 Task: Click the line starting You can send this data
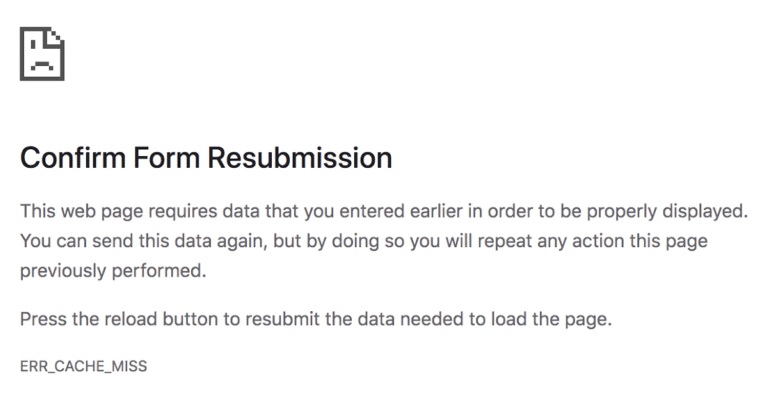click(x=364, y=241)
